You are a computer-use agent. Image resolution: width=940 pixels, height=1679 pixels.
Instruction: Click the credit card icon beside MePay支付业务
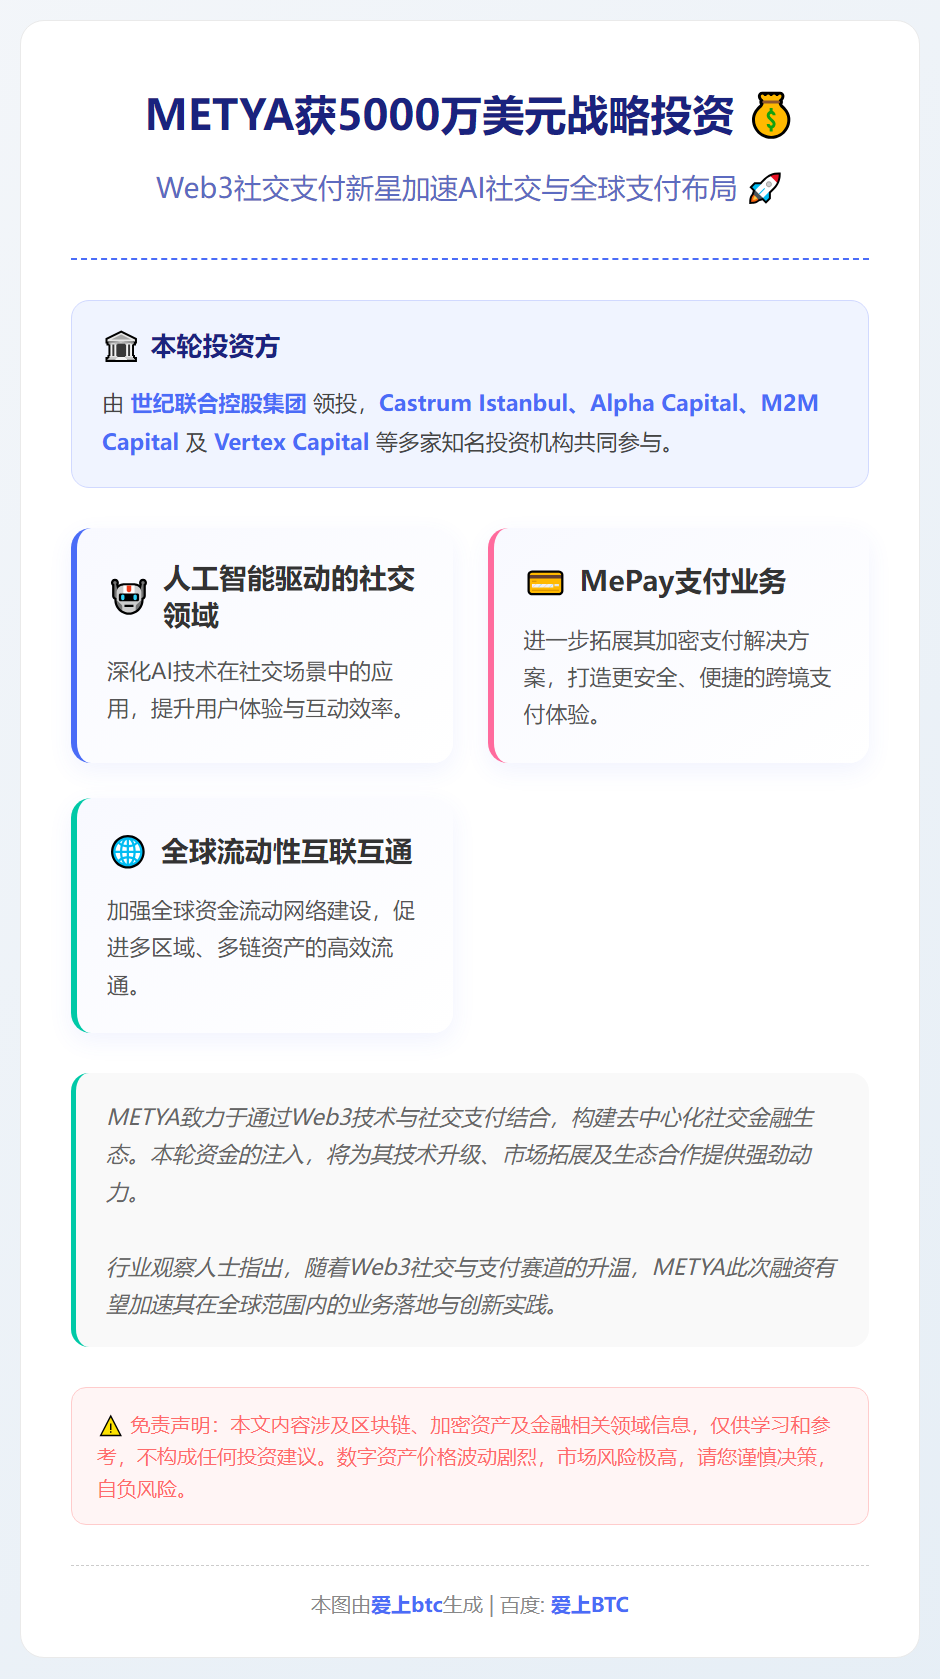[545, 582]
